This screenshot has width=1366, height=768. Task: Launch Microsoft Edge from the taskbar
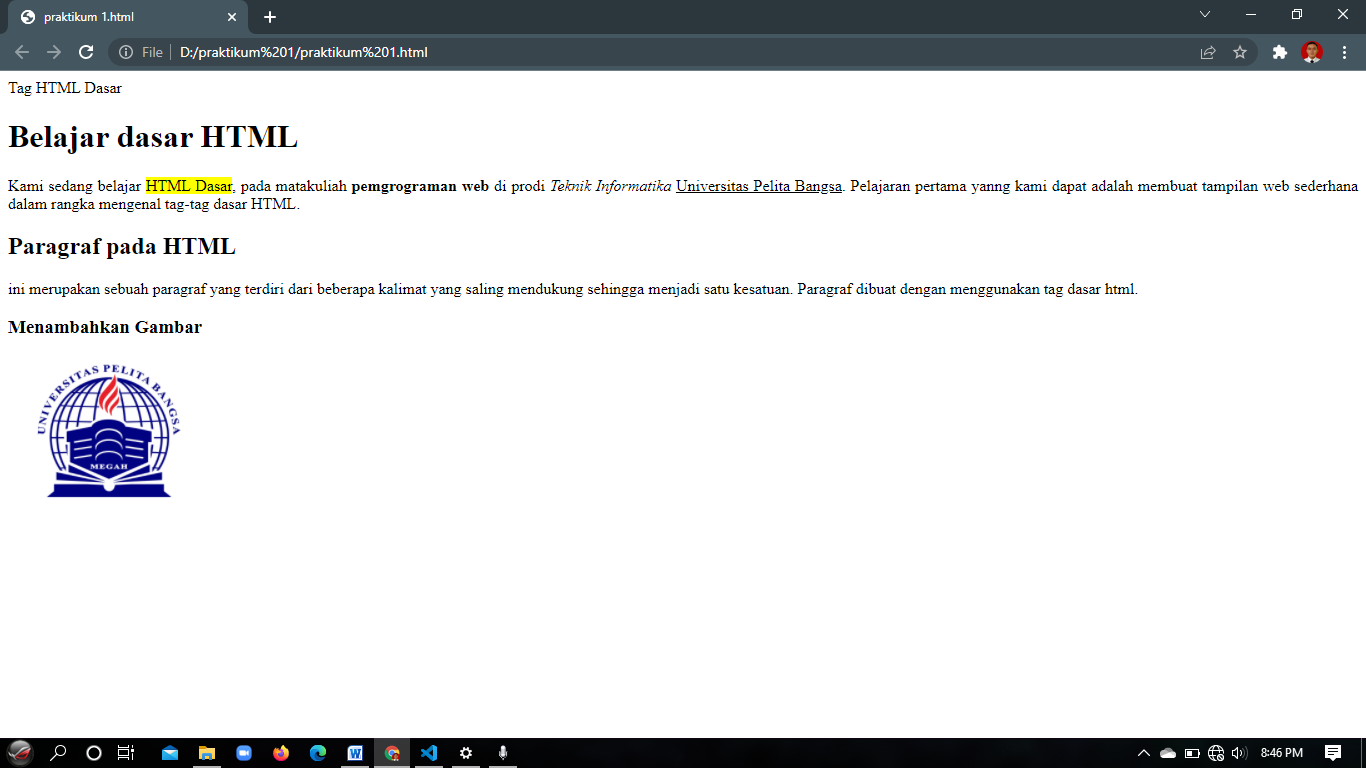(318, 753)
